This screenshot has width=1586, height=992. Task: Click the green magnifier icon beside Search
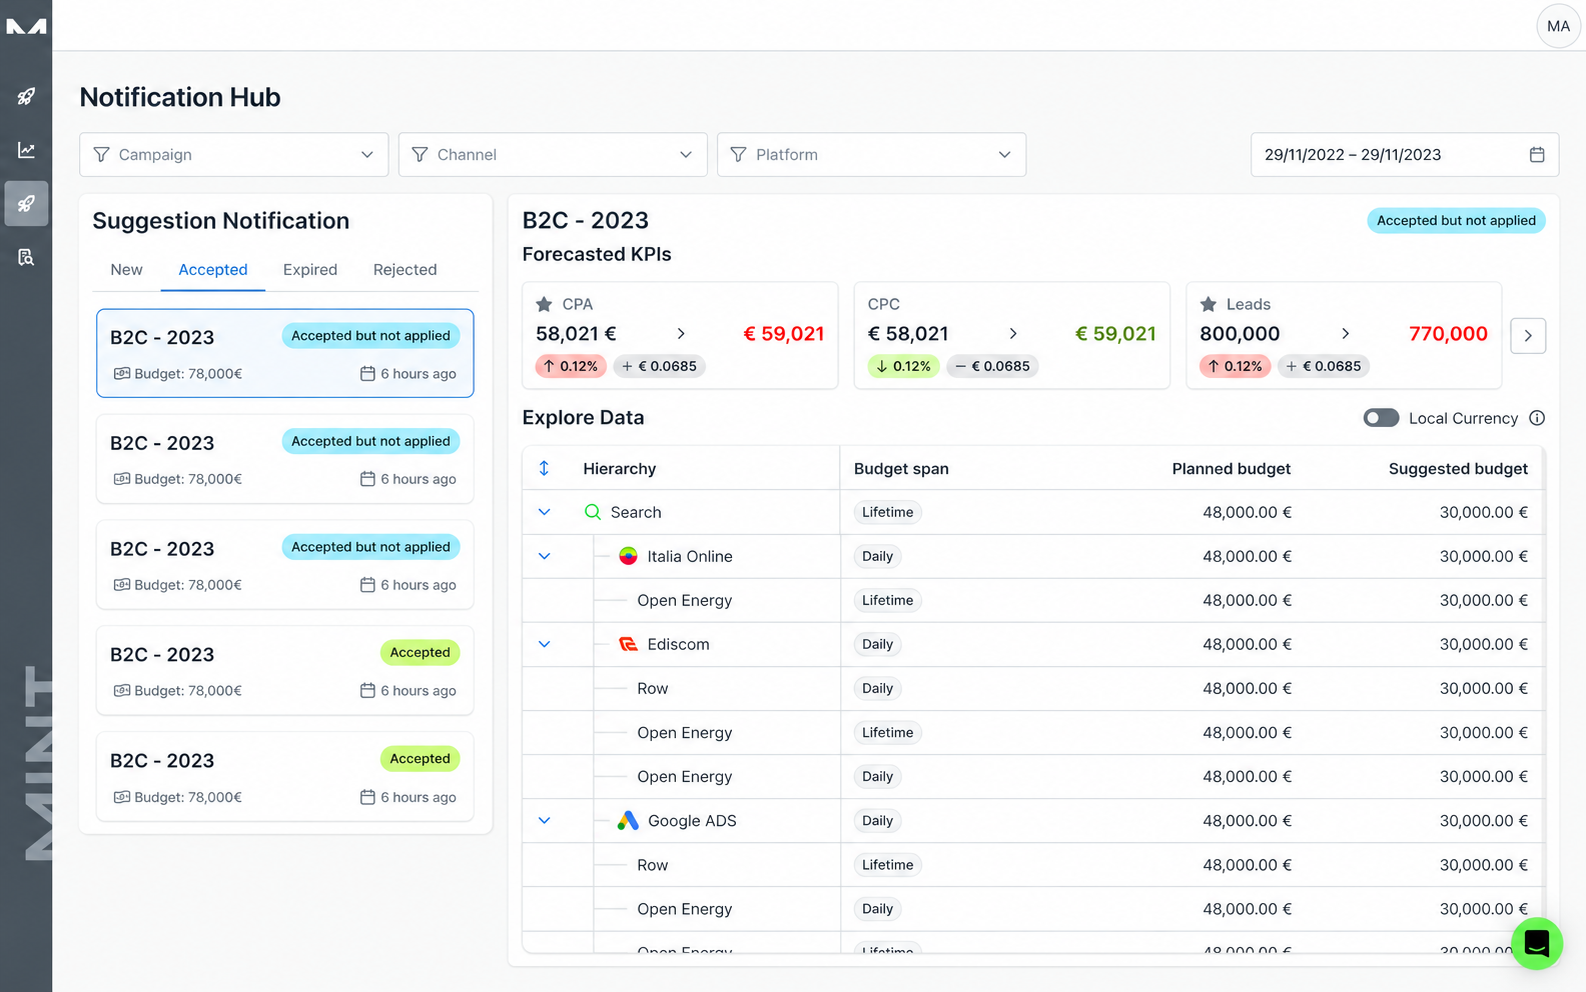pos(593,512)
